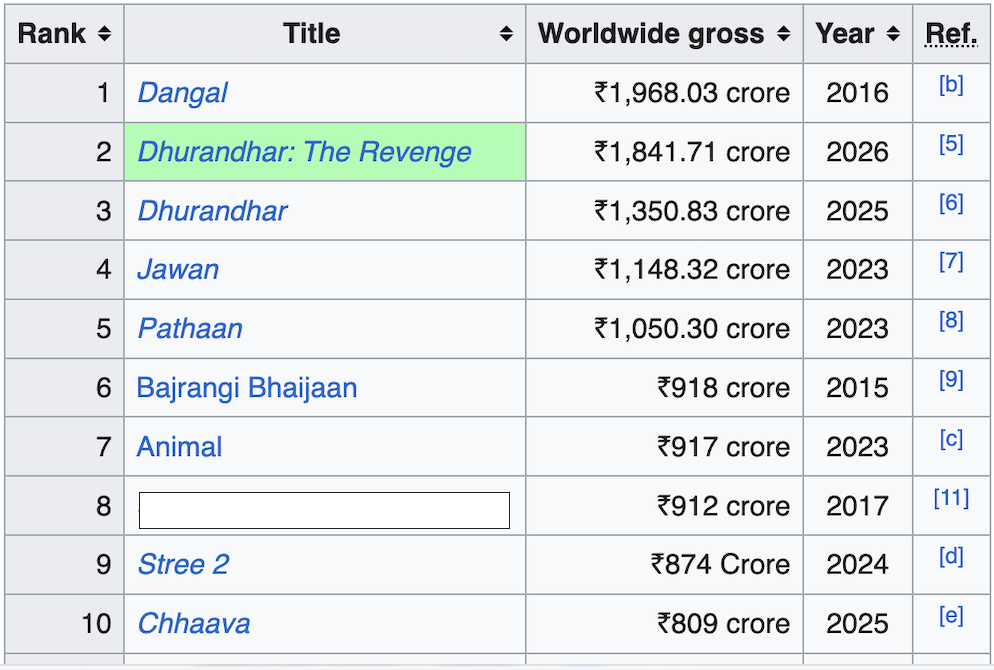Image resolution: width=994 pixels, height=670 pixels.
Task: Go to the Pathaan article
Action: pos(190,329)
